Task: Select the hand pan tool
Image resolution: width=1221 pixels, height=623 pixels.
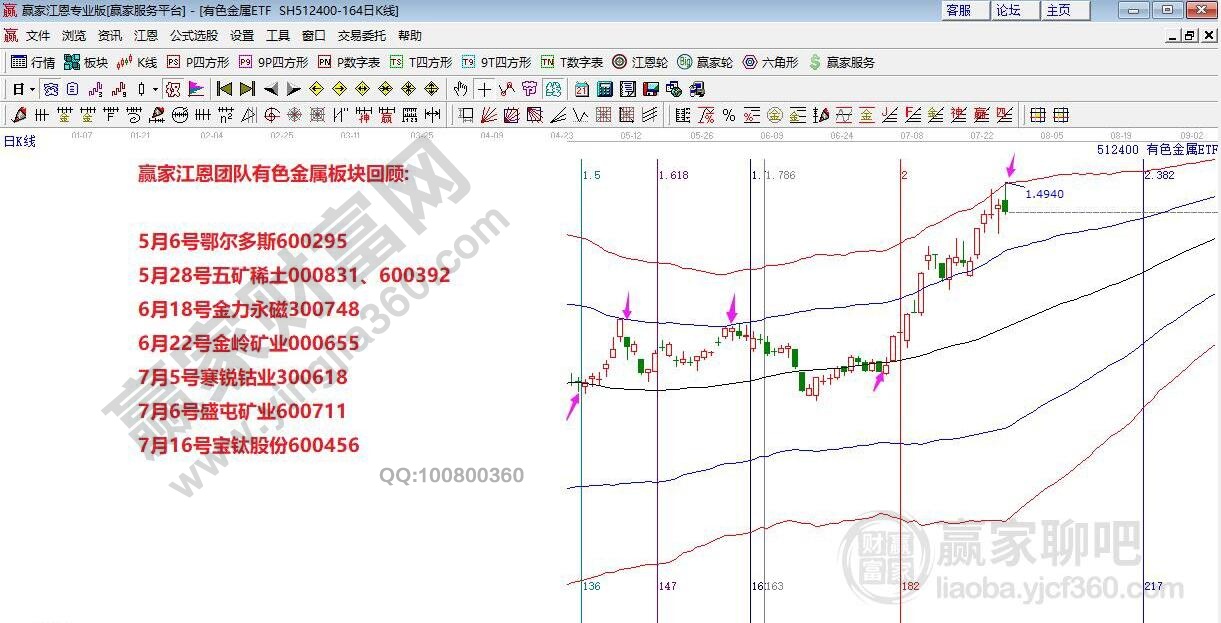Action: pyautogui.click(x=461, y=89)
